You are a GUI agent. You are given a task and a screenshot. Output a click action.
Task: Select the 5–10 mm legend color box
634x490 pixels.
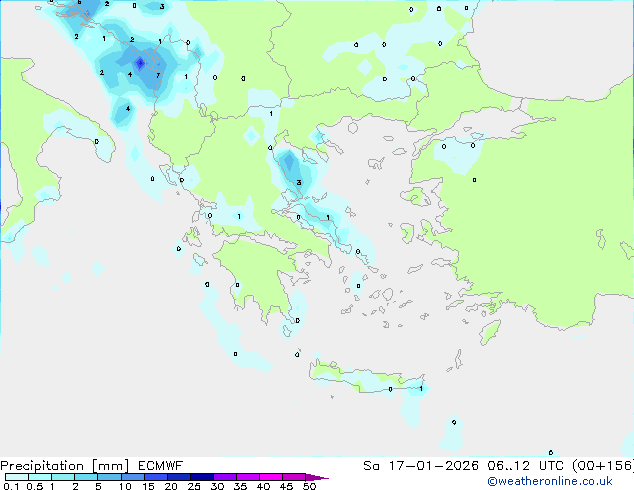tap(109, 477)
